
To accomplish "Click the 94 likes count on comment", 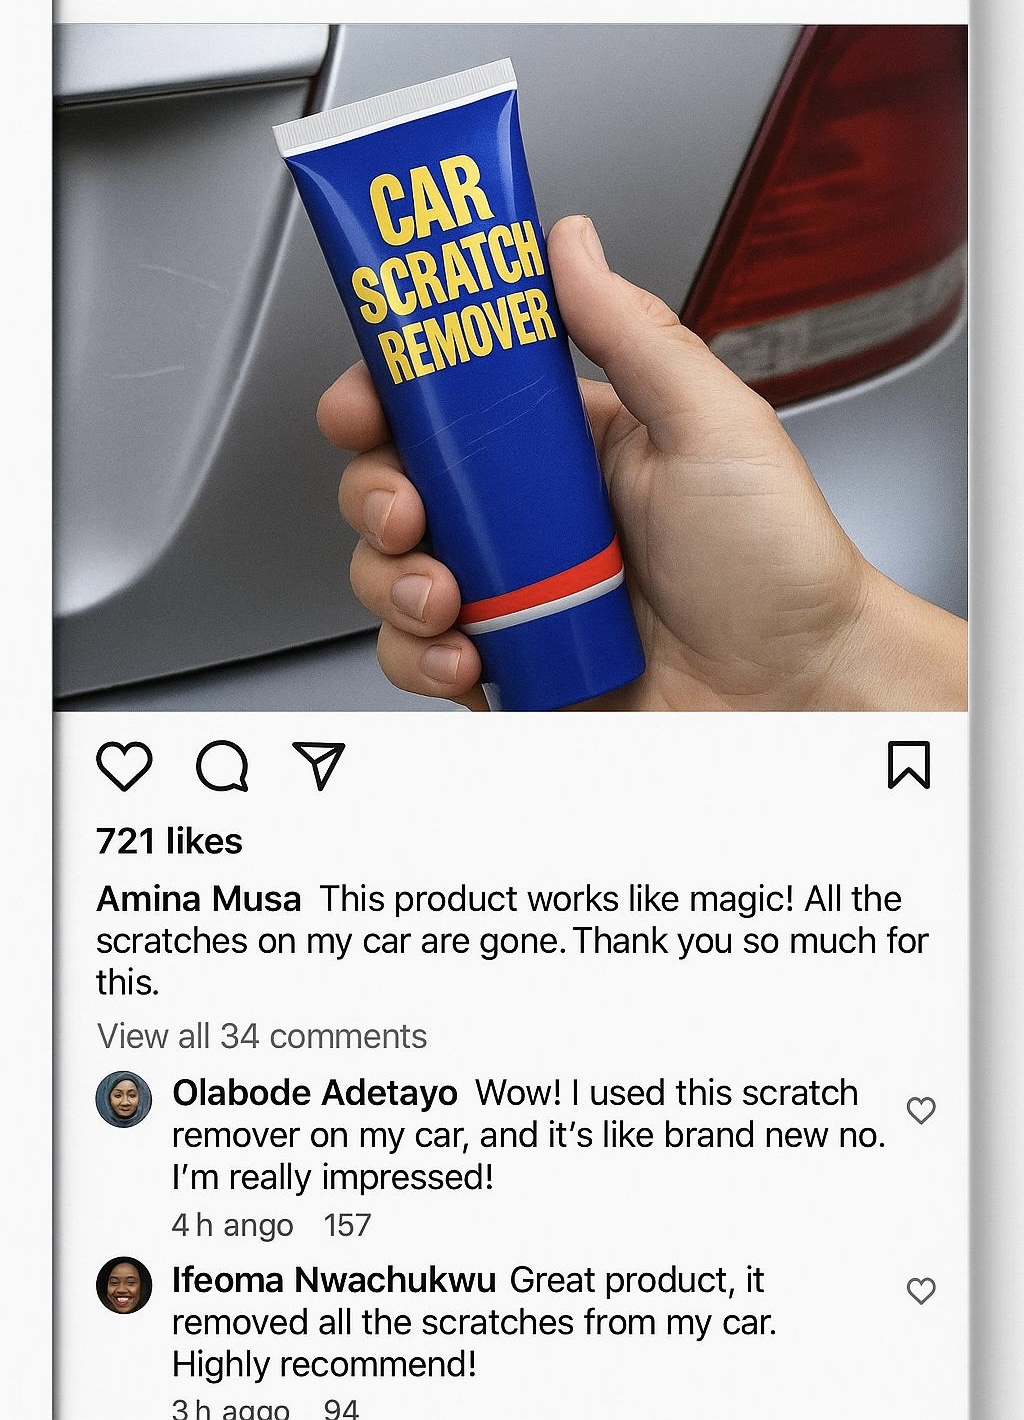I will [x=341, y=1408].
